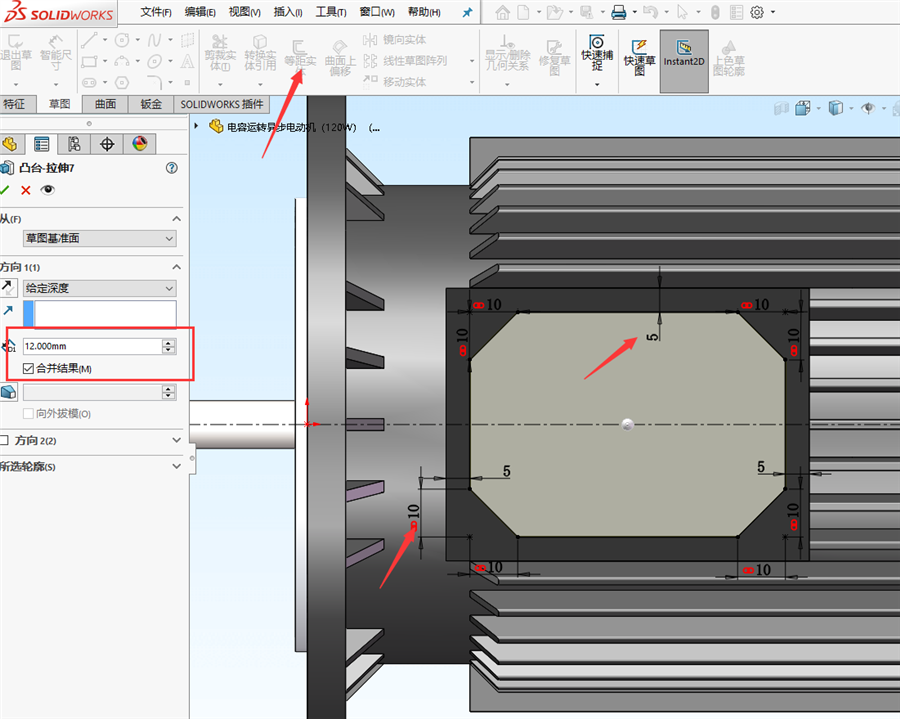Viewport: 900px width, 719px height.
Task: Select the Circle sketch tool
Action: [122, 40]
